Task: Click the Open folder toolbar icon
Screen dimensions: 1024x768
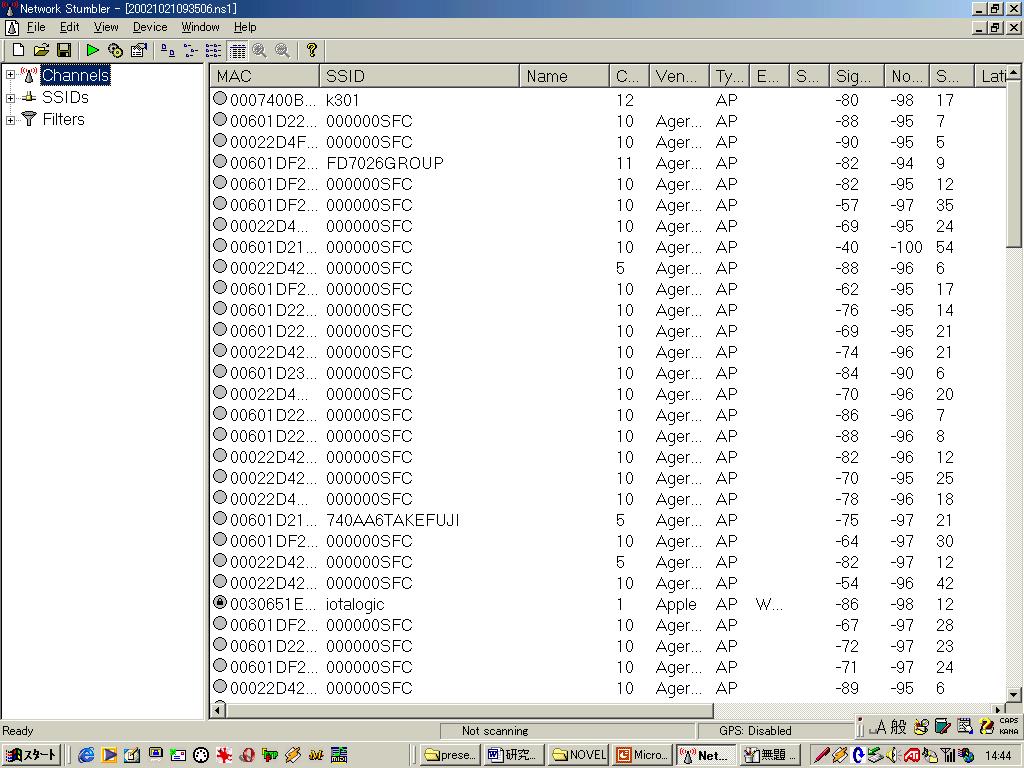Action: 41,50
